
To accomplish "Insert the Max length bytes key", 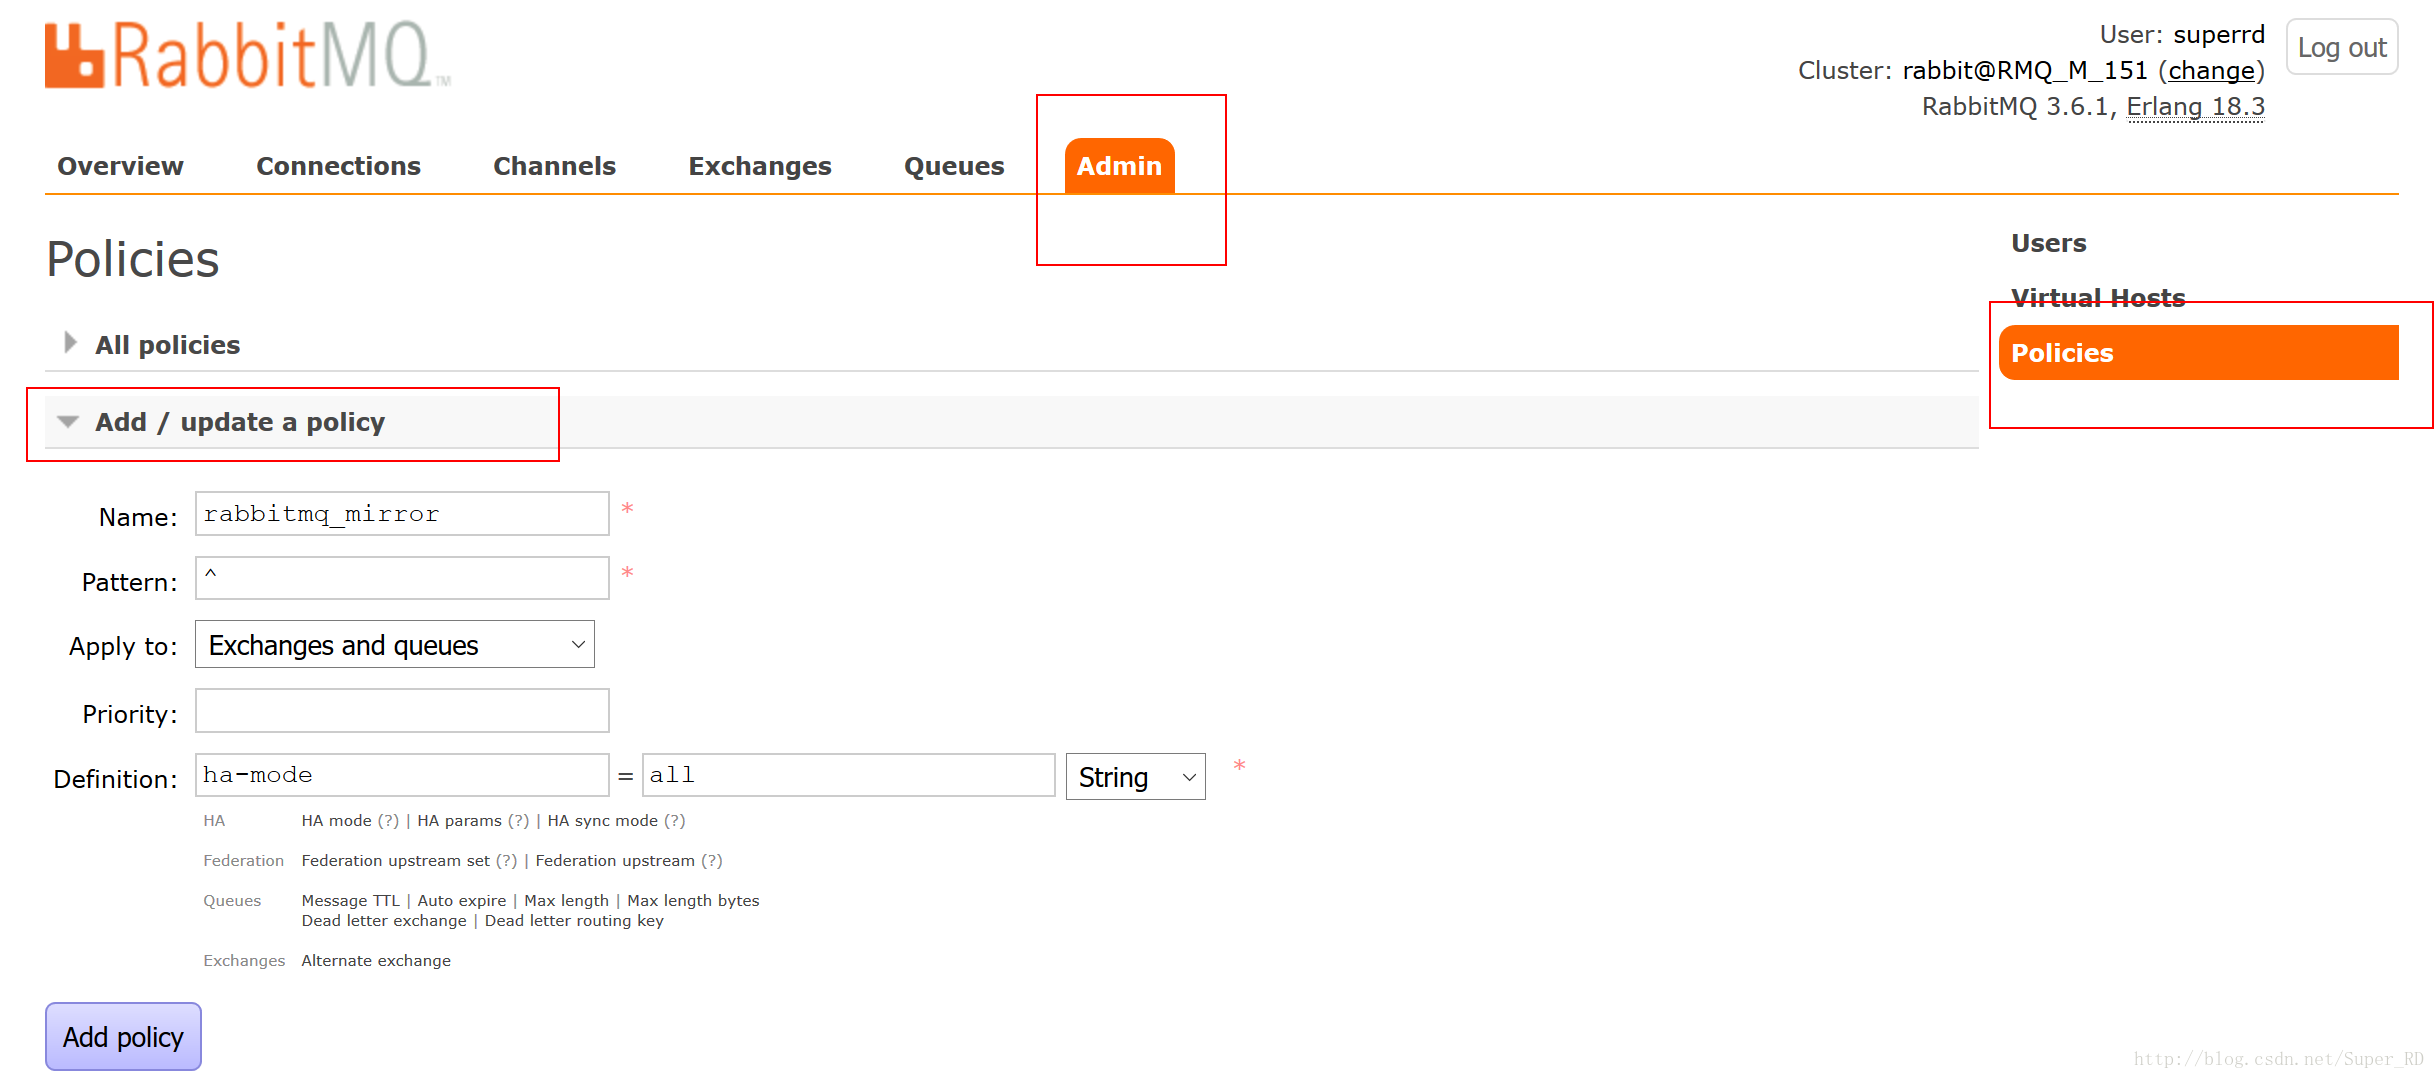I will coord(693,901).
